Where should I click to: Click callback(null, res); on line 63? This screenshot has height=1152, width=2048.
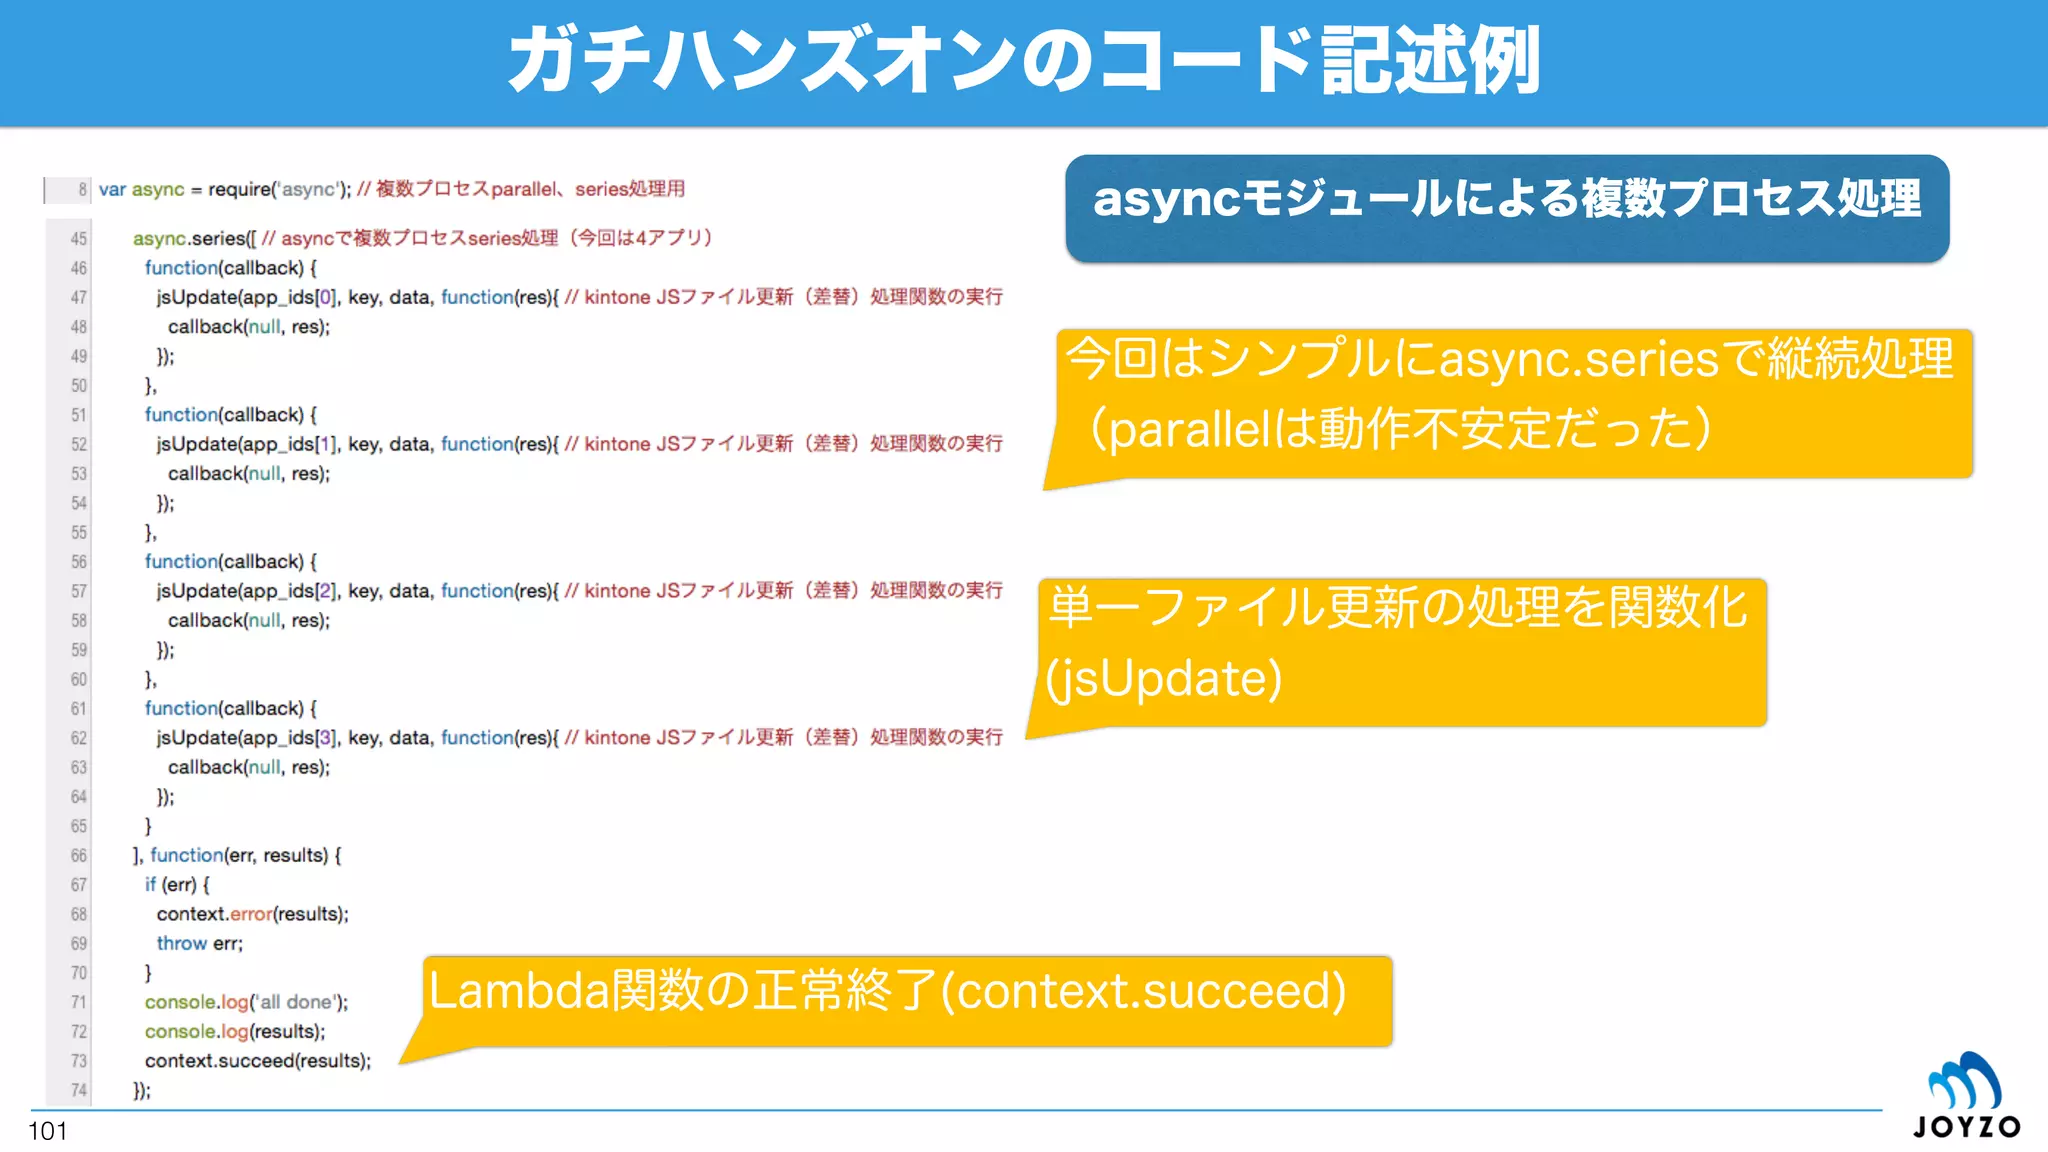(249, 768)
